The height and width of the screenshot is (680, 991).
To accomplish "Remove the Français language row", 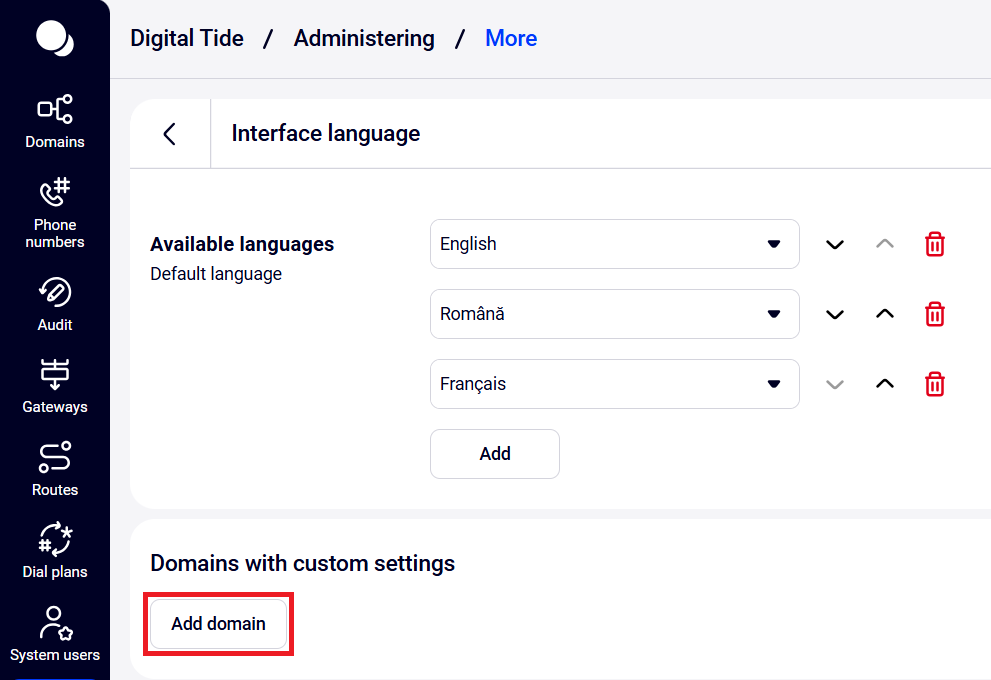I will 935,384.
